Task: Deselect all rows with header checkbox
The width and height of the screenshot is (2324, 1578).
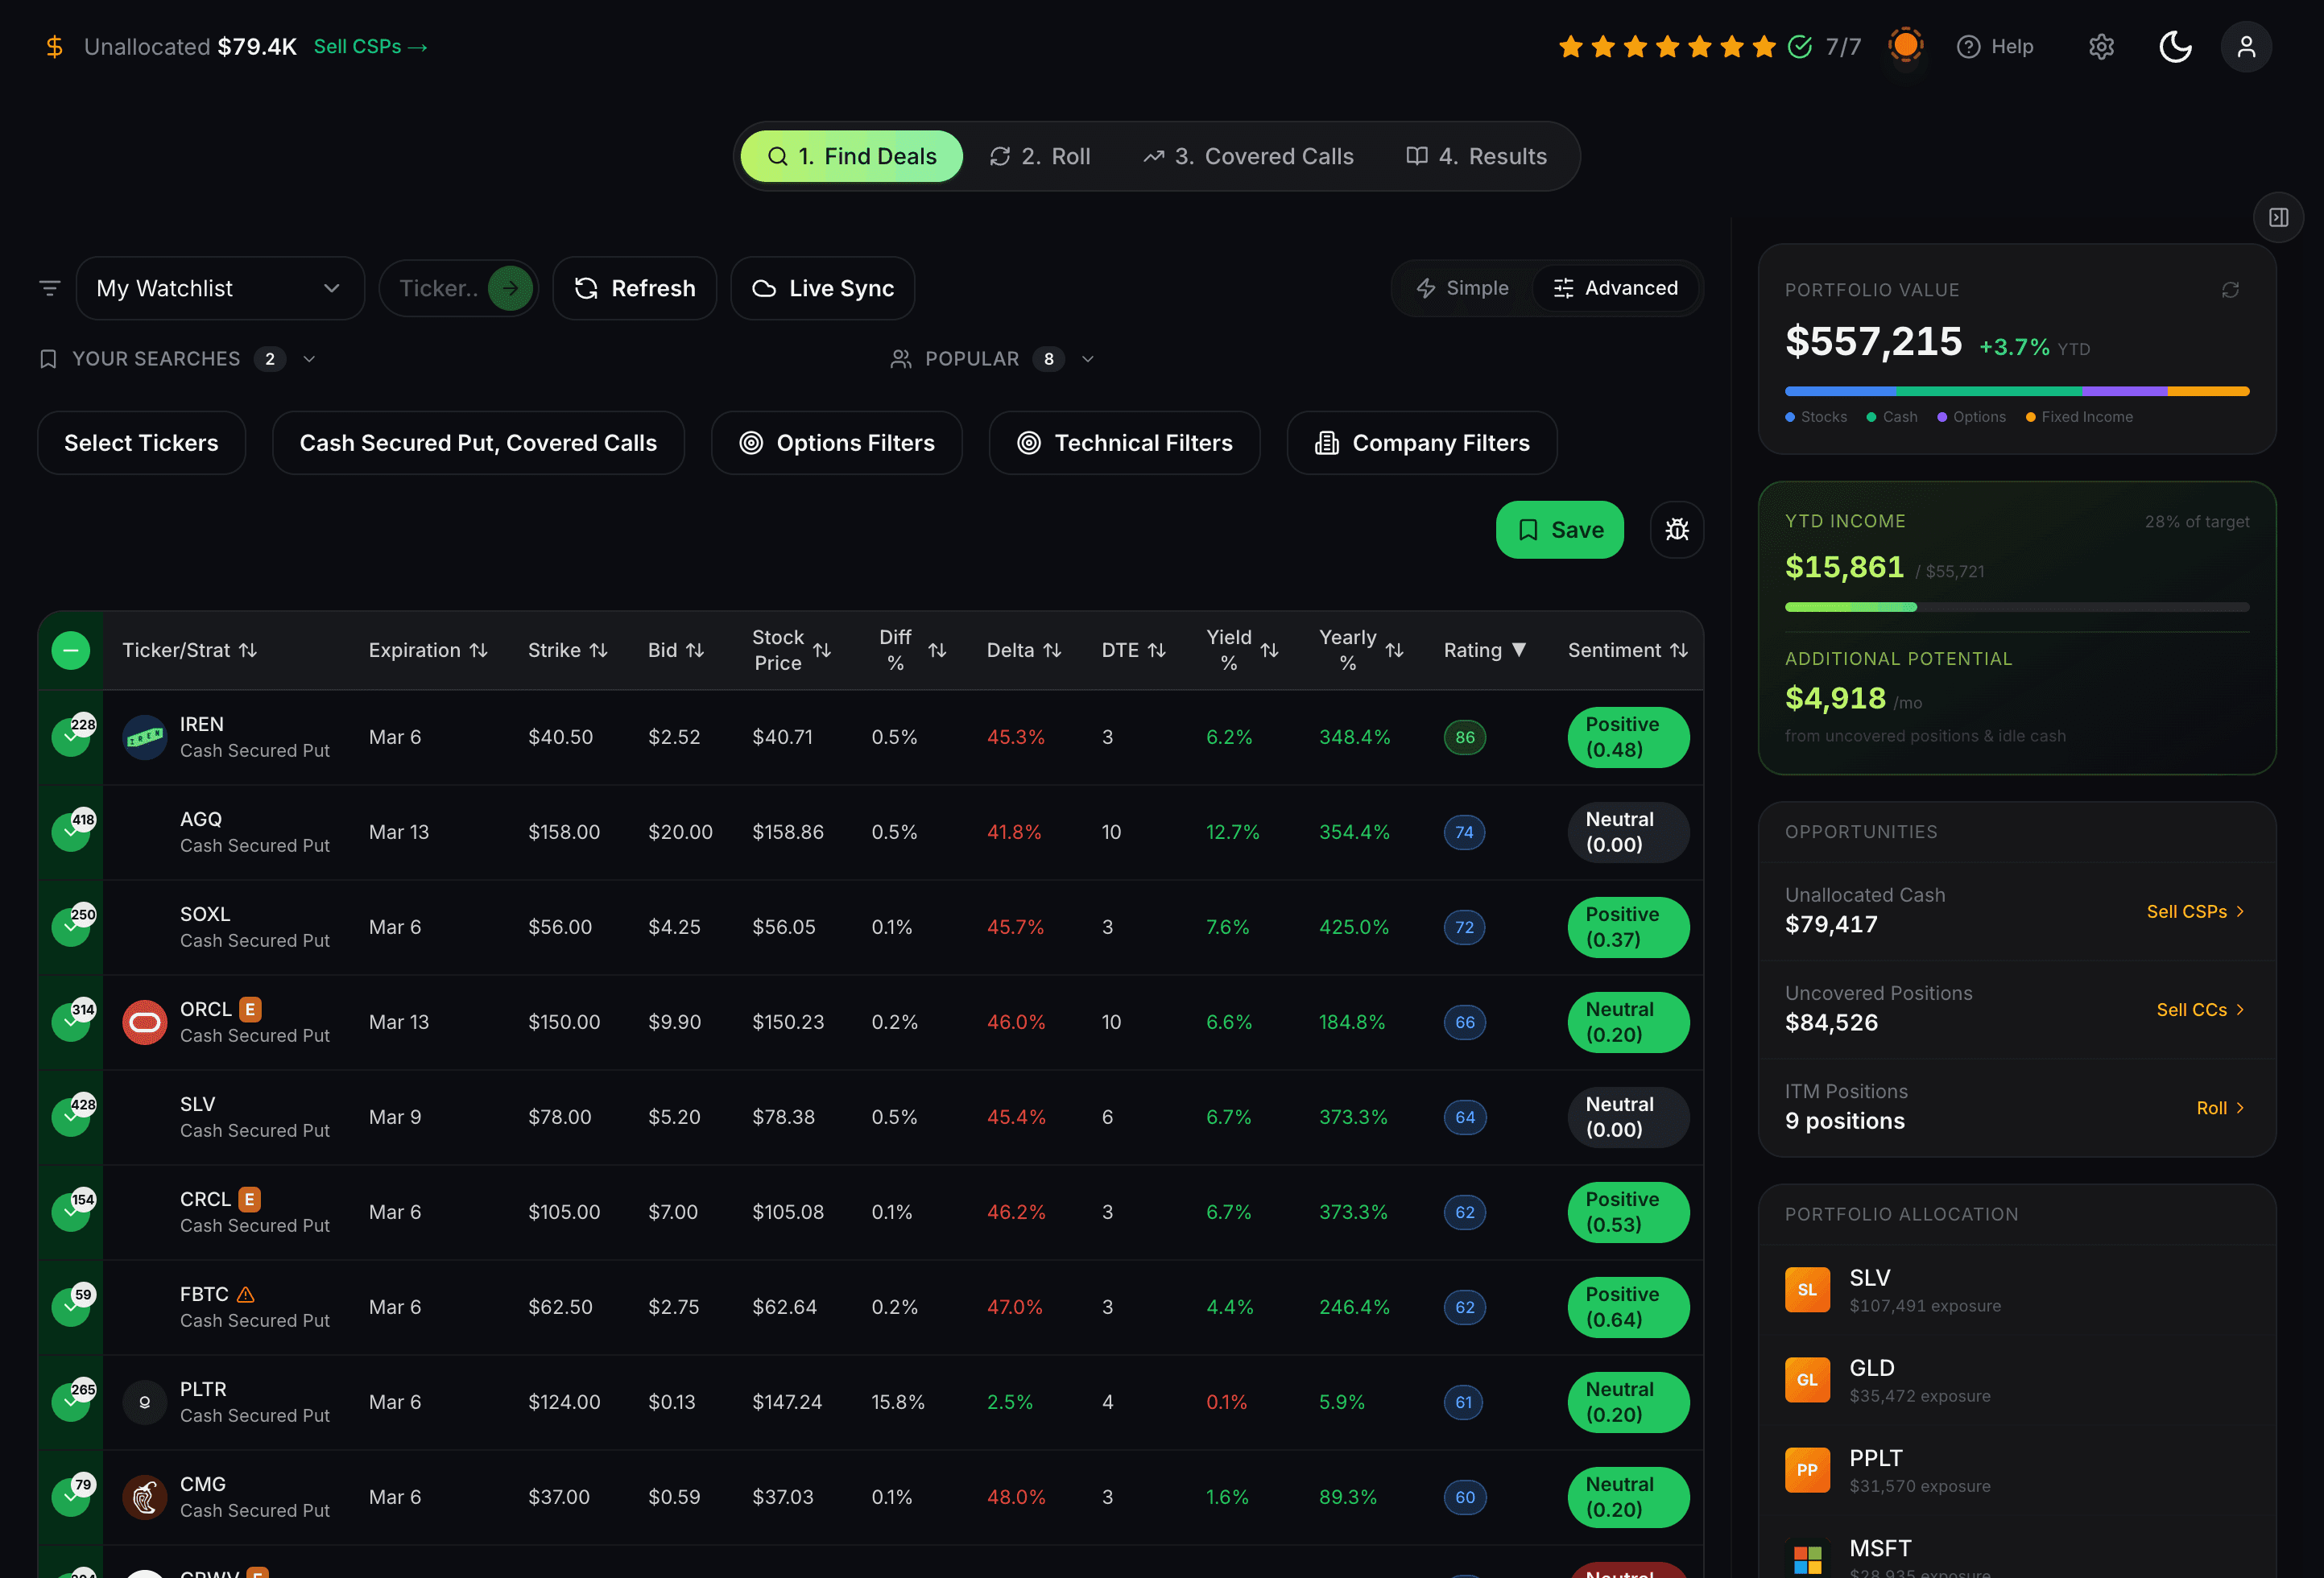Action: [x=71, y=650]
